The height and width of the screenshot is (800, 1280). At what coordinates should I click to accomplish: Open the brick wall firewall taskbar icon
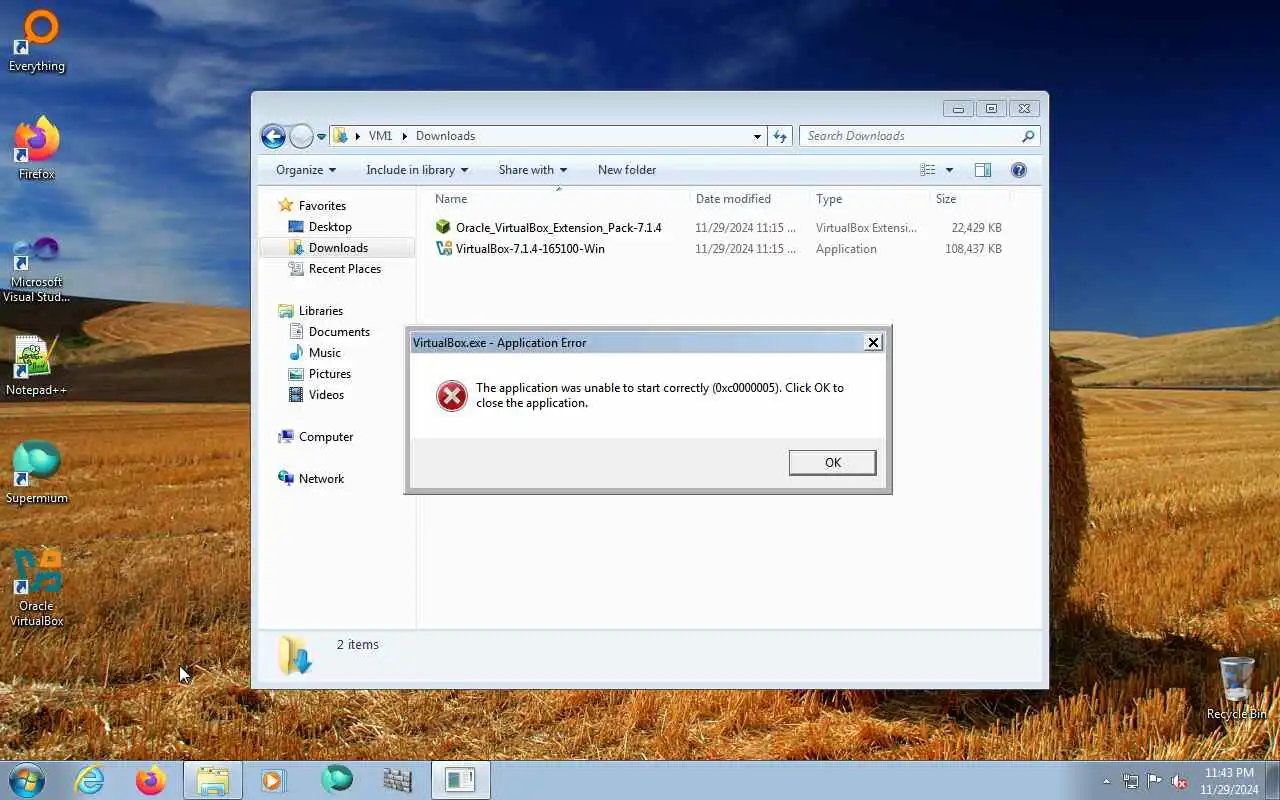click(398, 780)
